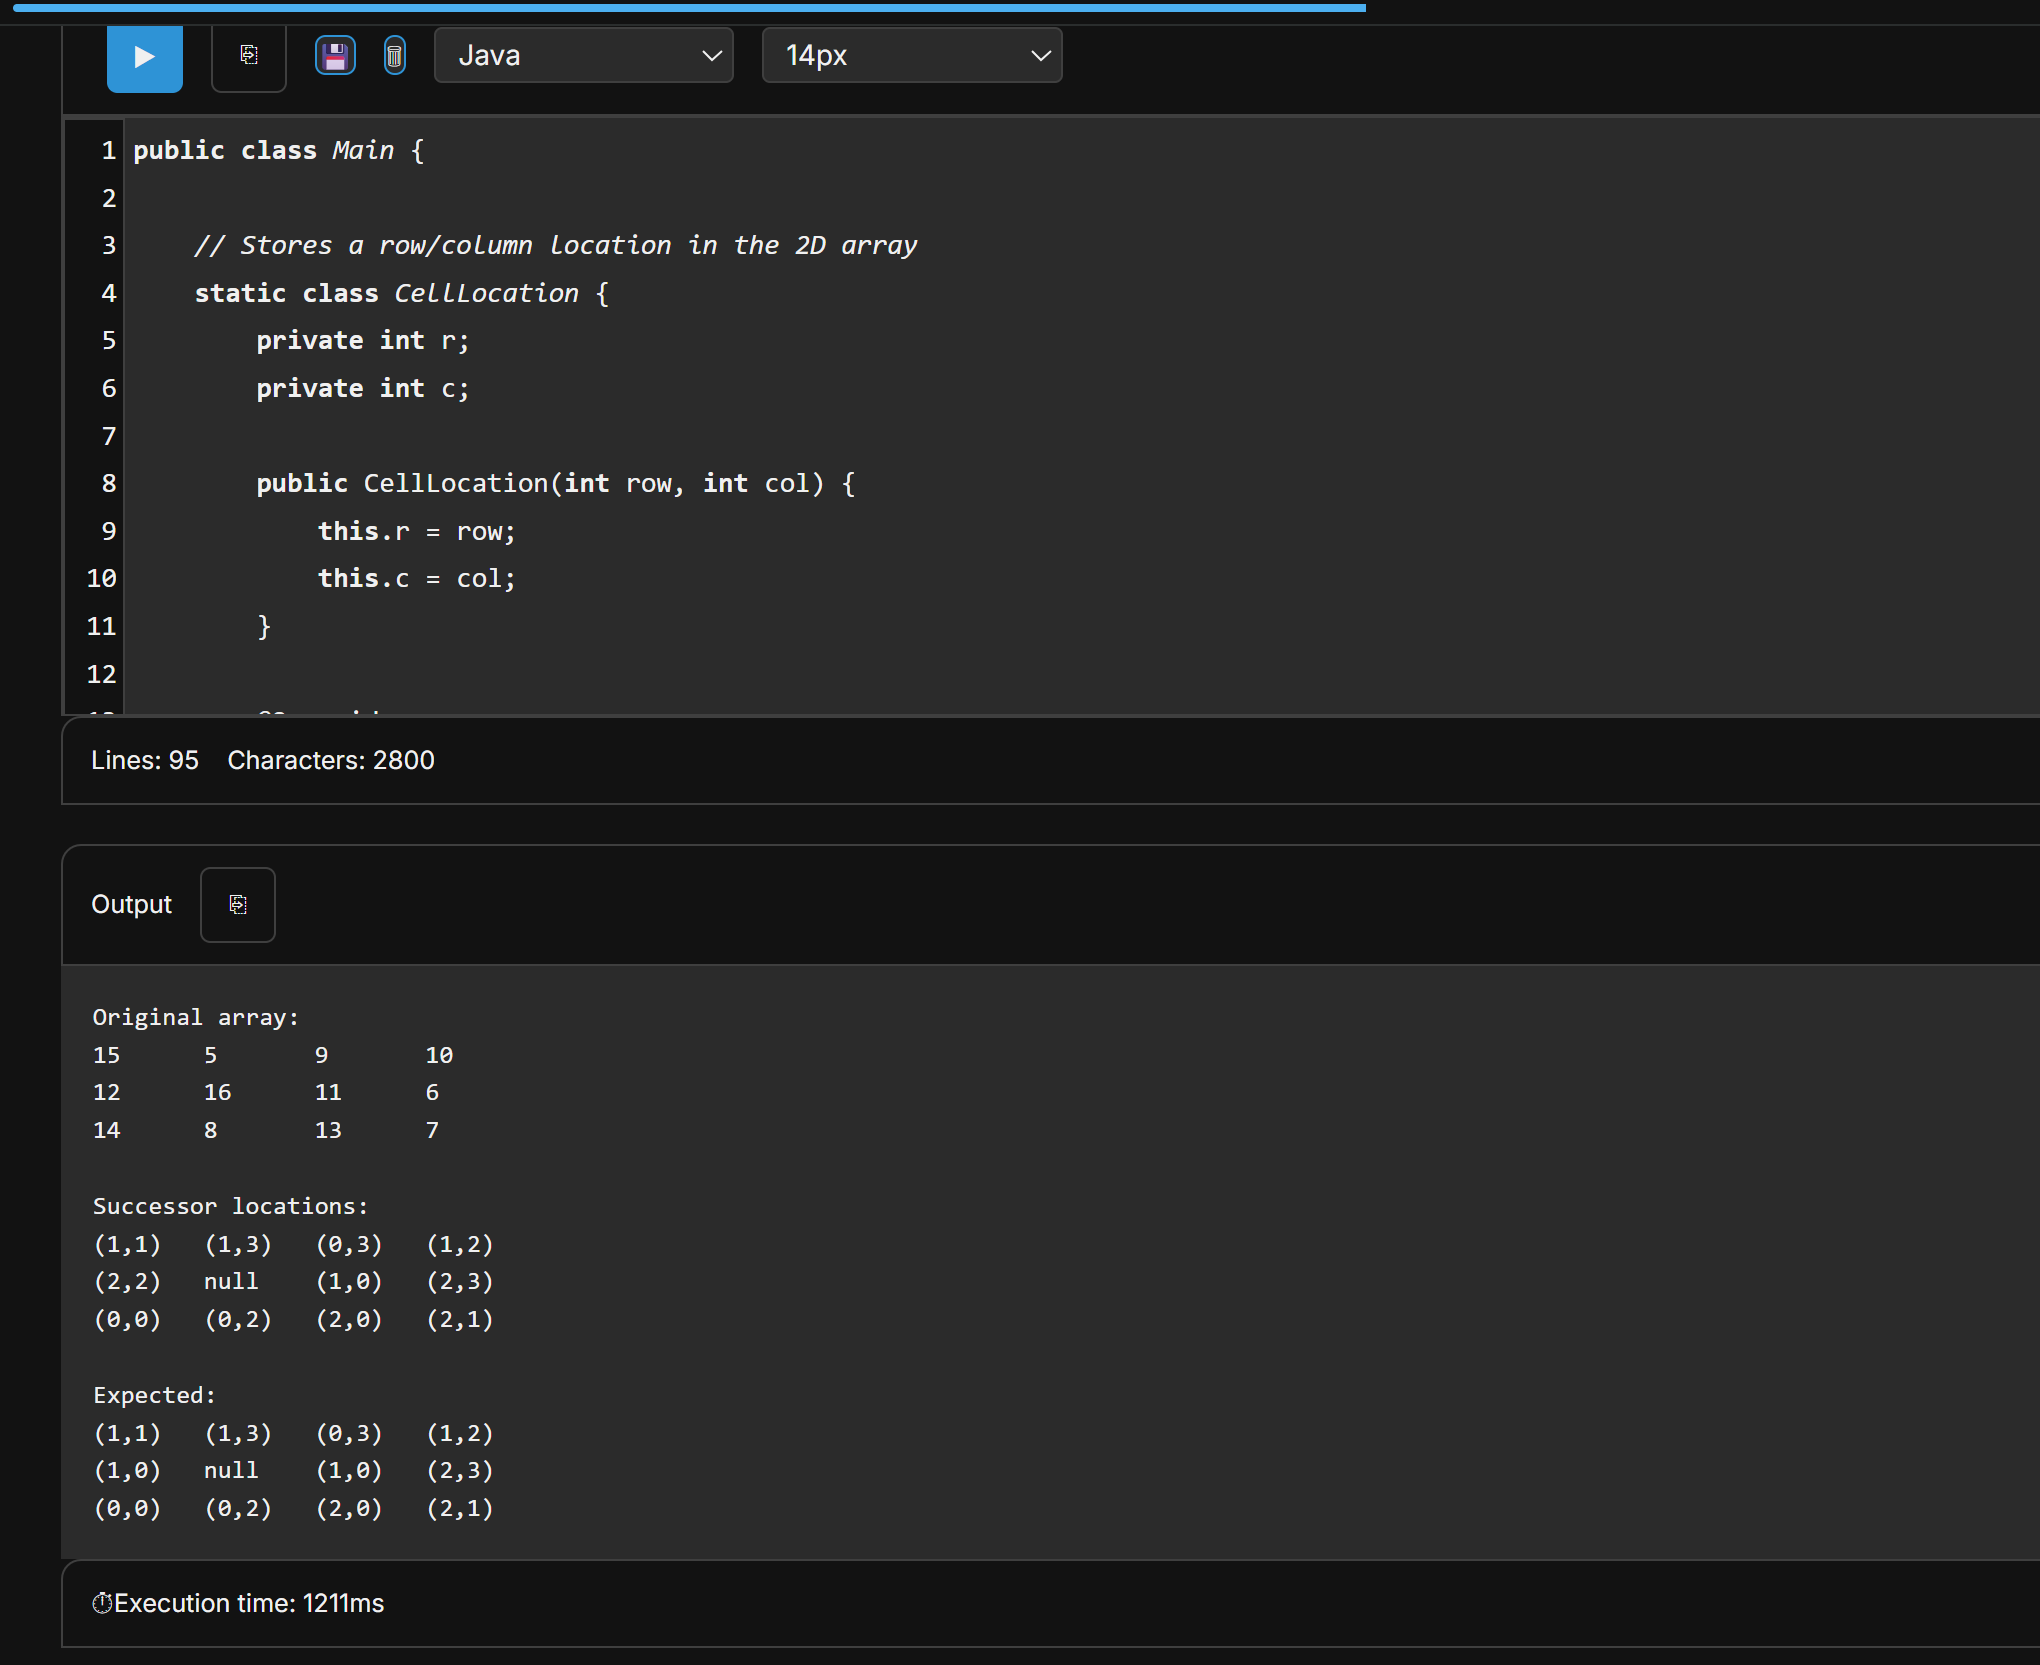This screenshot has width=2040, height=1665.
Task: Copy the editor code with copy icon
Action: pyautogui.click(x=249, y=55)
